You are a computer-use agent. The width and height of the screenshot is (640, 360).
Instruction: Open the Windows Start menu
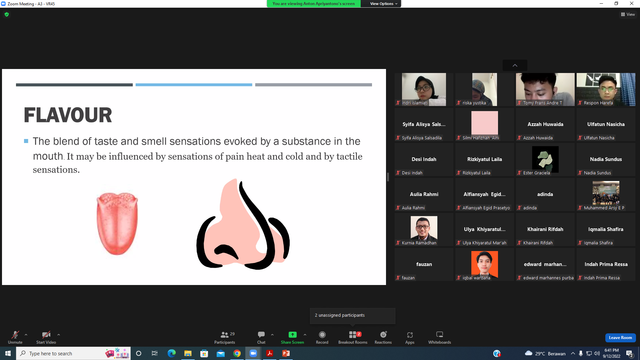[x=8, y=353]
